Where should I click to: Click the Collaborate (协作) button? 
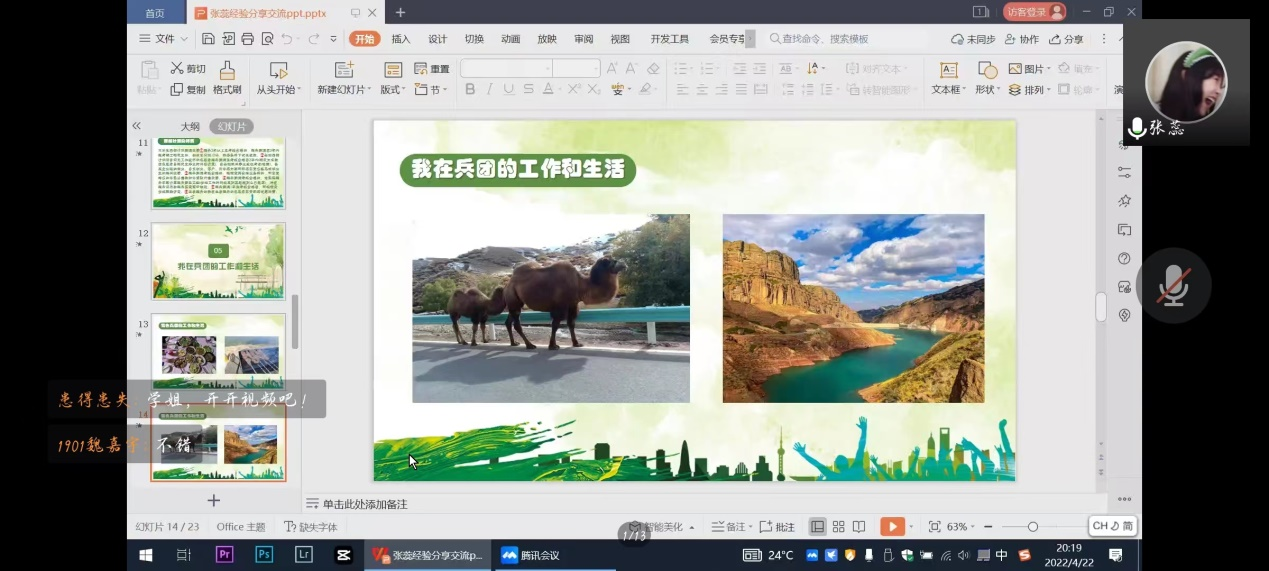[x=1022, y=39]
